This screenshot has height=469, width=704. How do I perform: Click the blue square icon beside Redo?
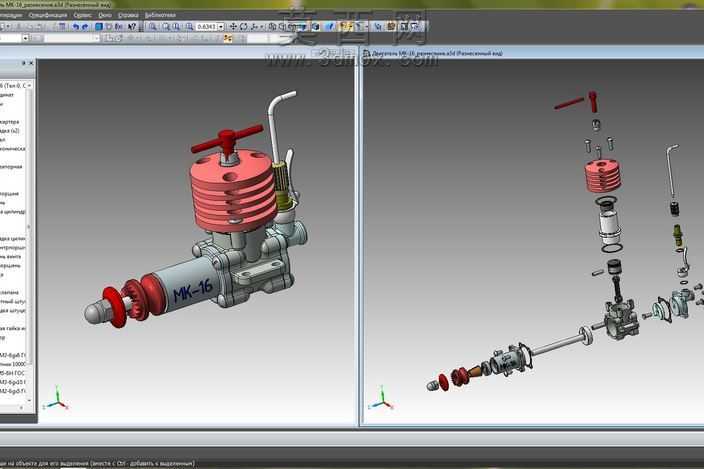99,27
